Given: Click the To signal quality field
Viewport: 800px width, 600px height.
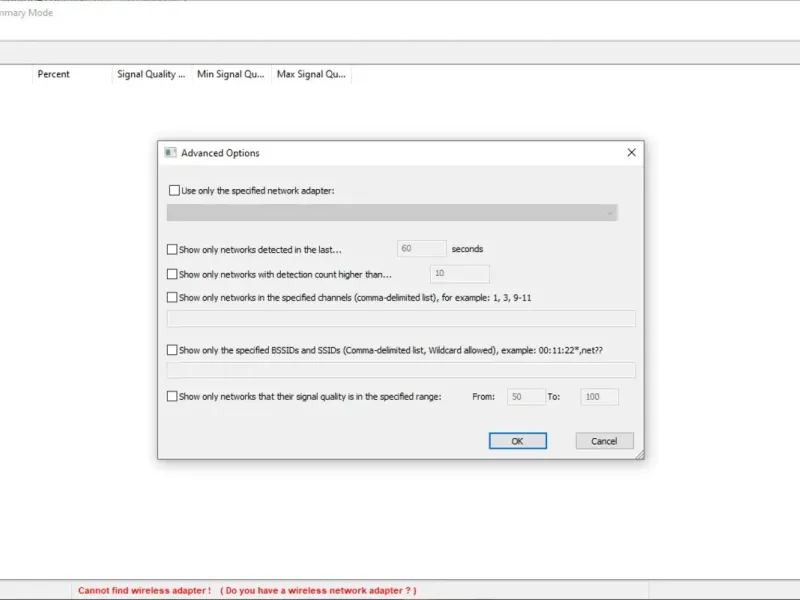Looking at the screenshot, I should coord(599,396).
